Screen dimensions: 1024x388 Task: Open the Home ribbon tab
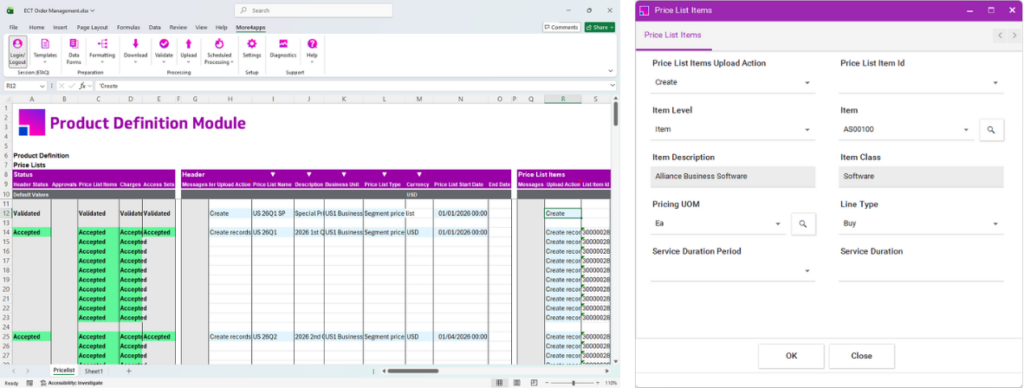point(37,27)
